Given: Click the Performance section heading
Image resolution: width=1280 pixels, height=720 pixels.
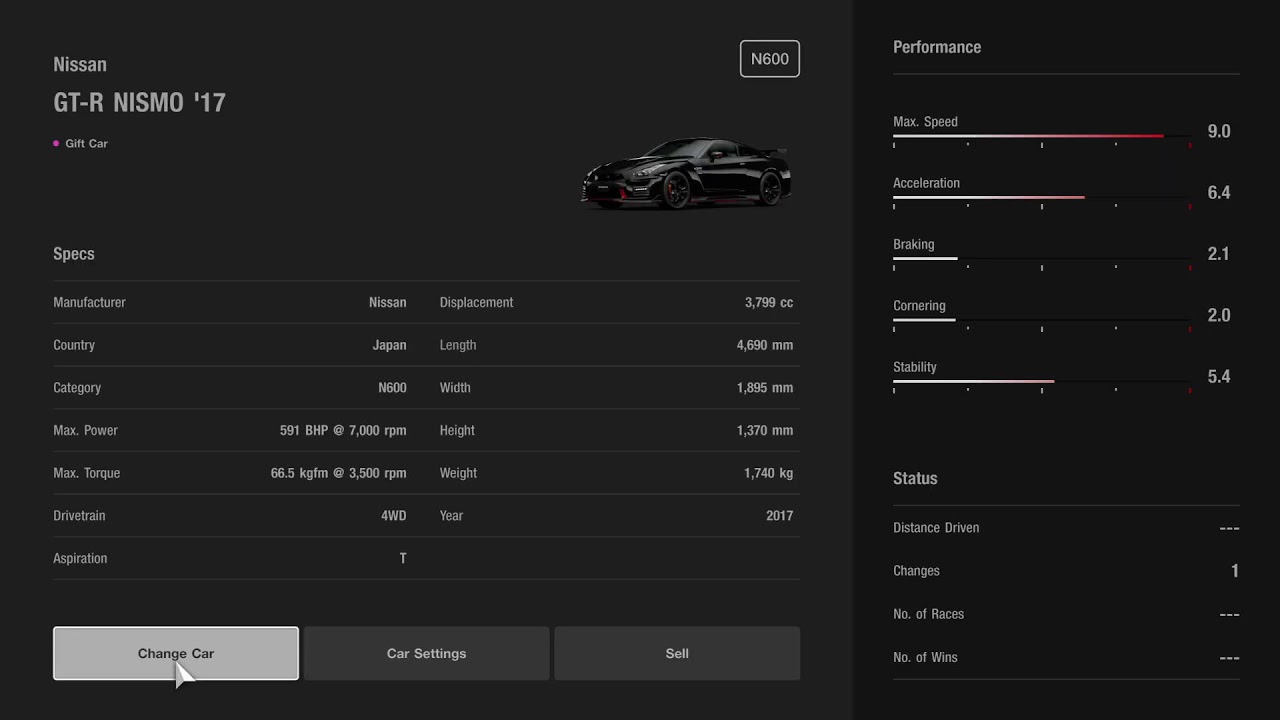Looking at the screenshot, I should (x=937, y=47).
